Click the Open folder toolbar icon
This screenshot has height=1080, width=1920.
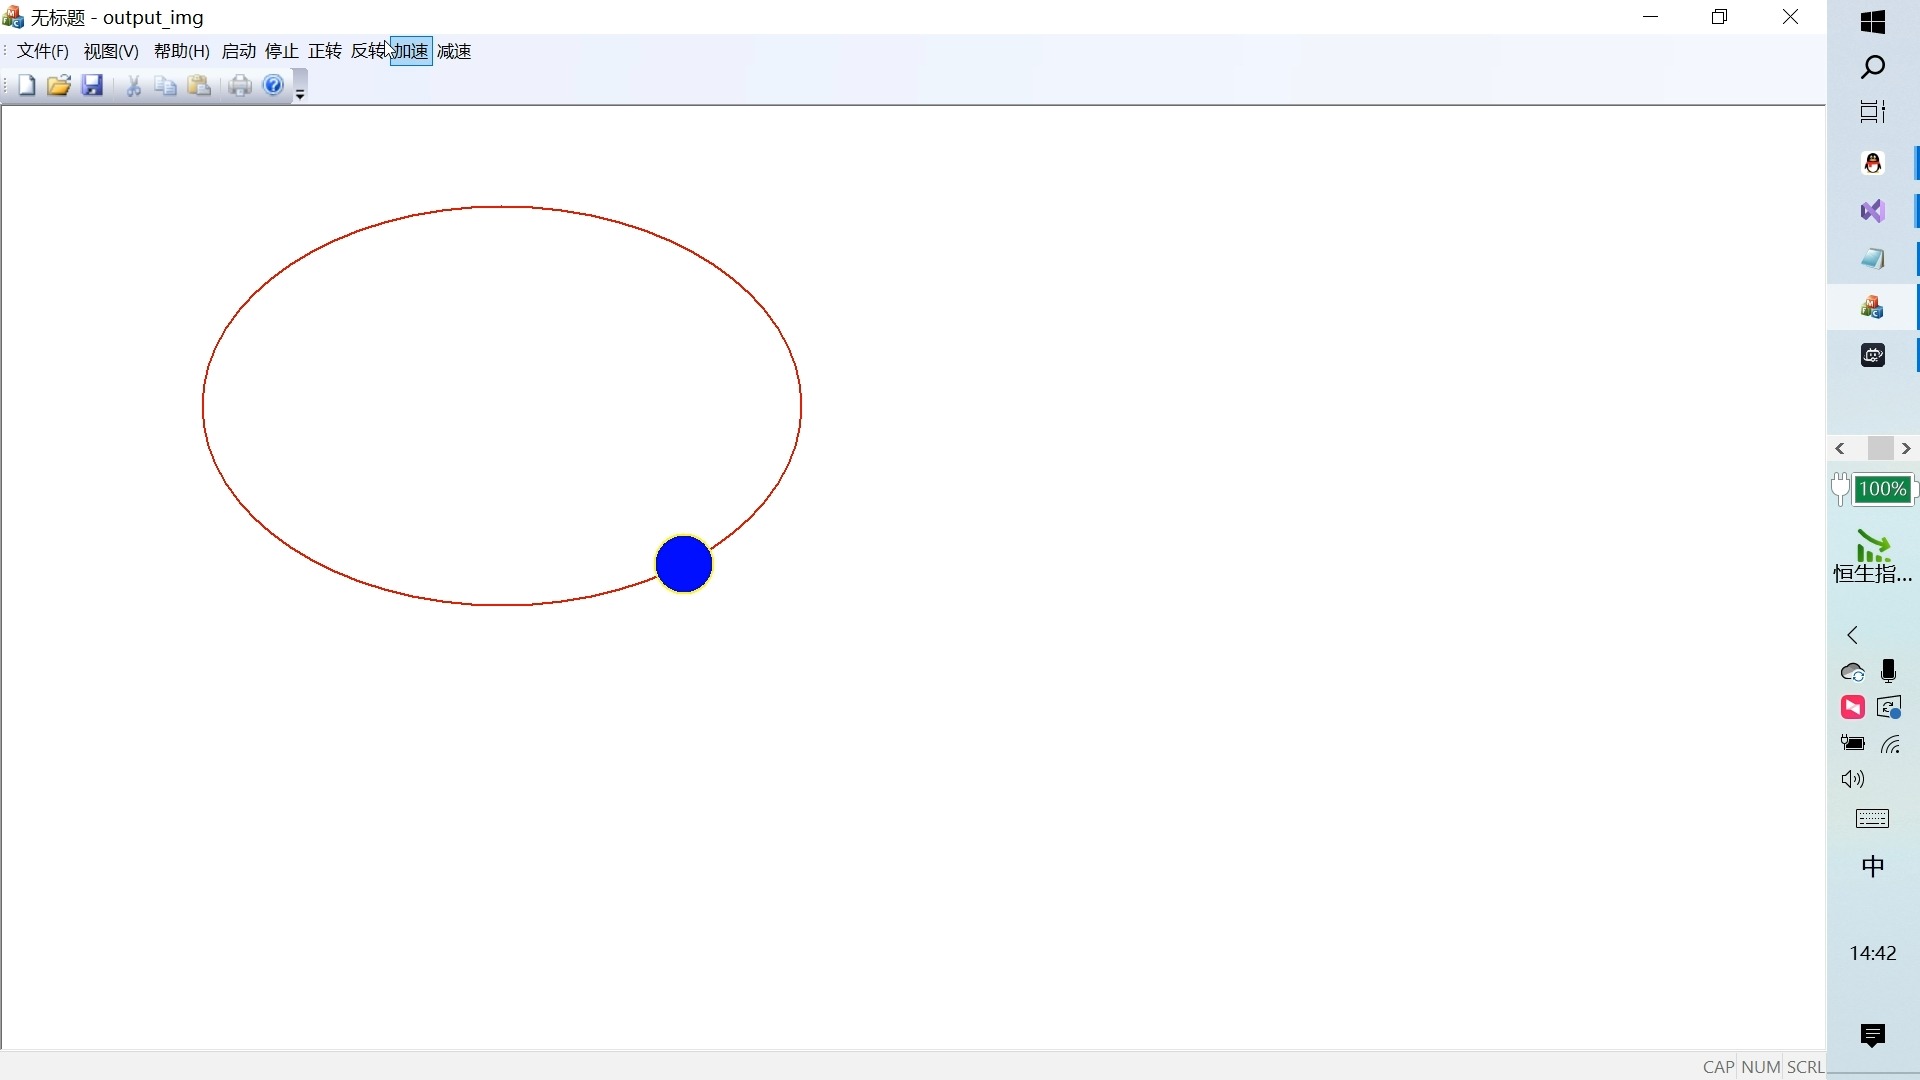click(59, 86)
